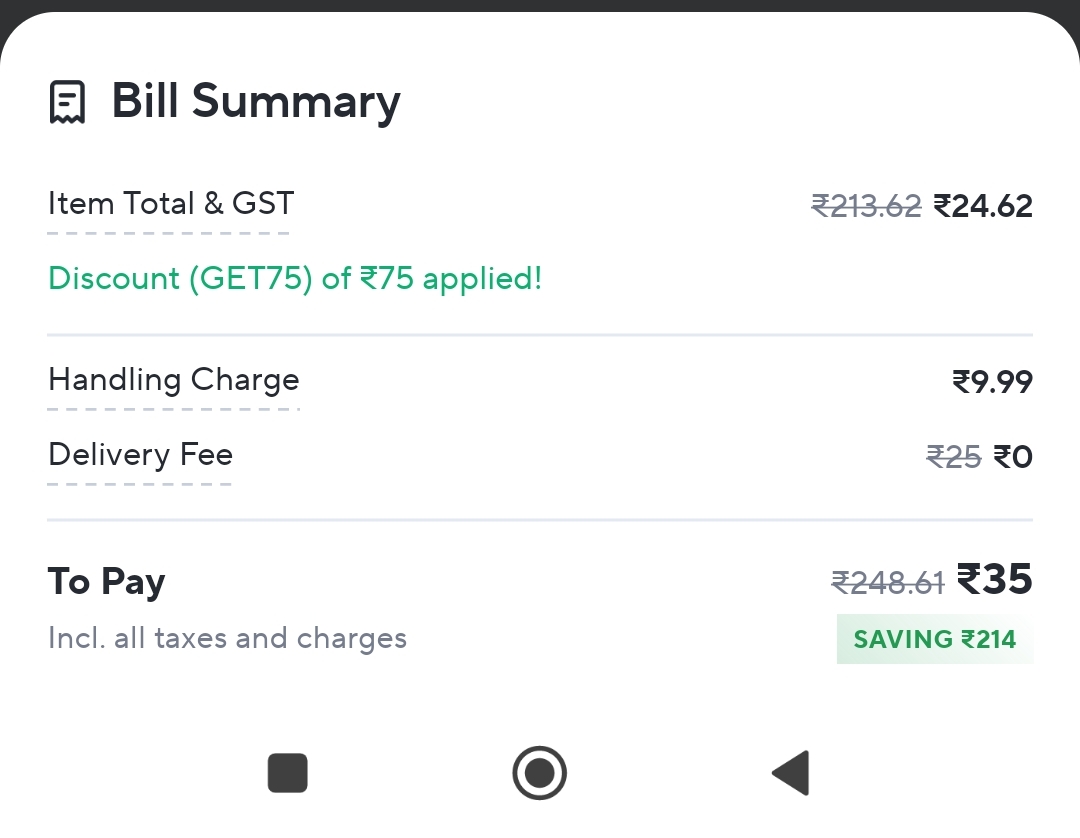Select the struck-through ₹213.62 item price
This screenshot has width=1080, height=838.
(865, 206)
